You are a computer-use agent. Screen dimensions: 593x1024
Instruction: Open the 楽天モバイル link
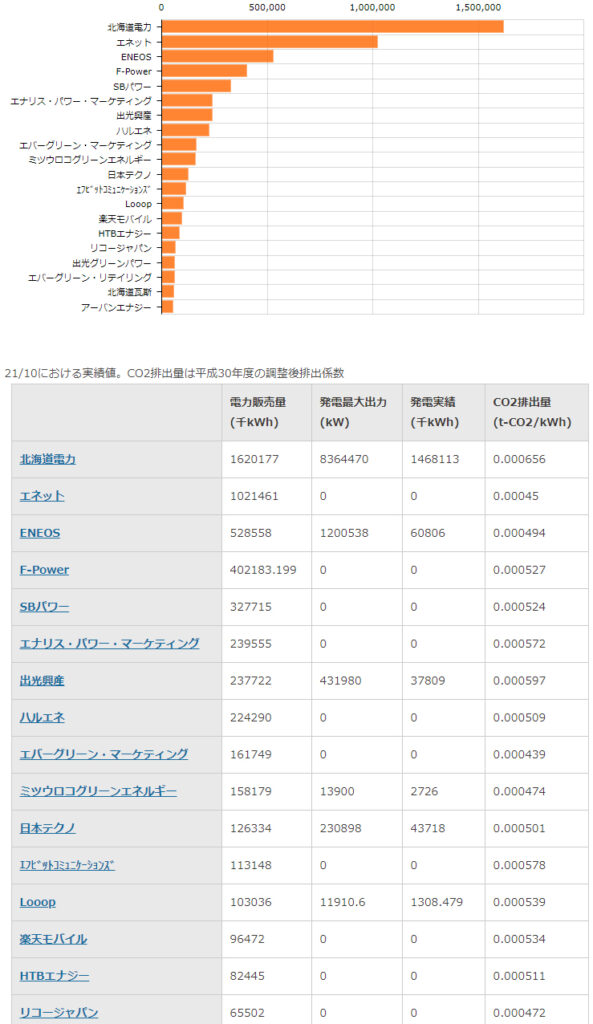tap(54, 938)
